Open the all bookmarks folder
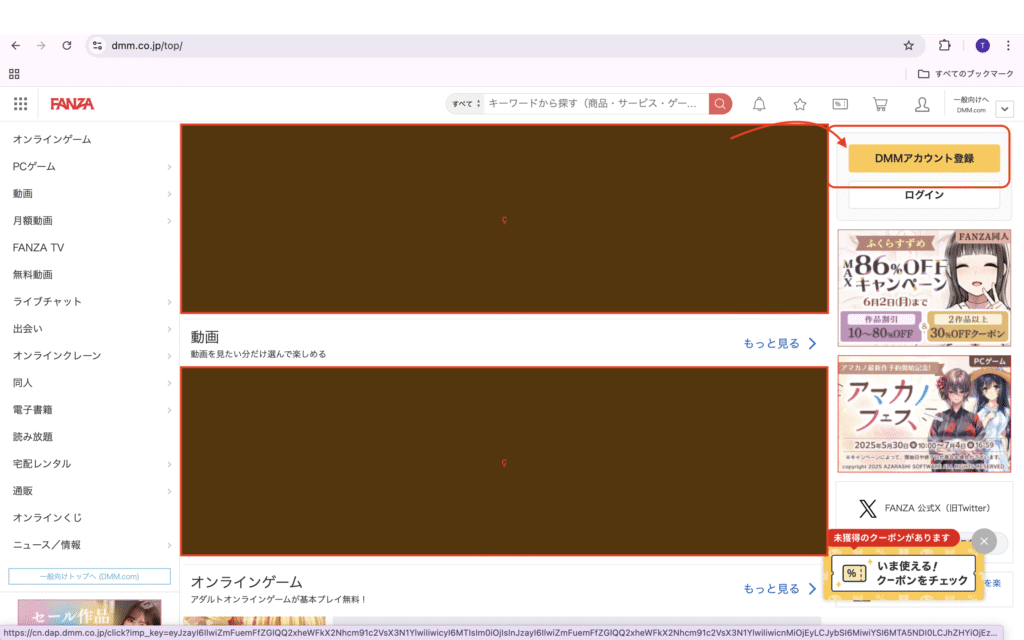 pyautogui.click(x=966, y=74)
